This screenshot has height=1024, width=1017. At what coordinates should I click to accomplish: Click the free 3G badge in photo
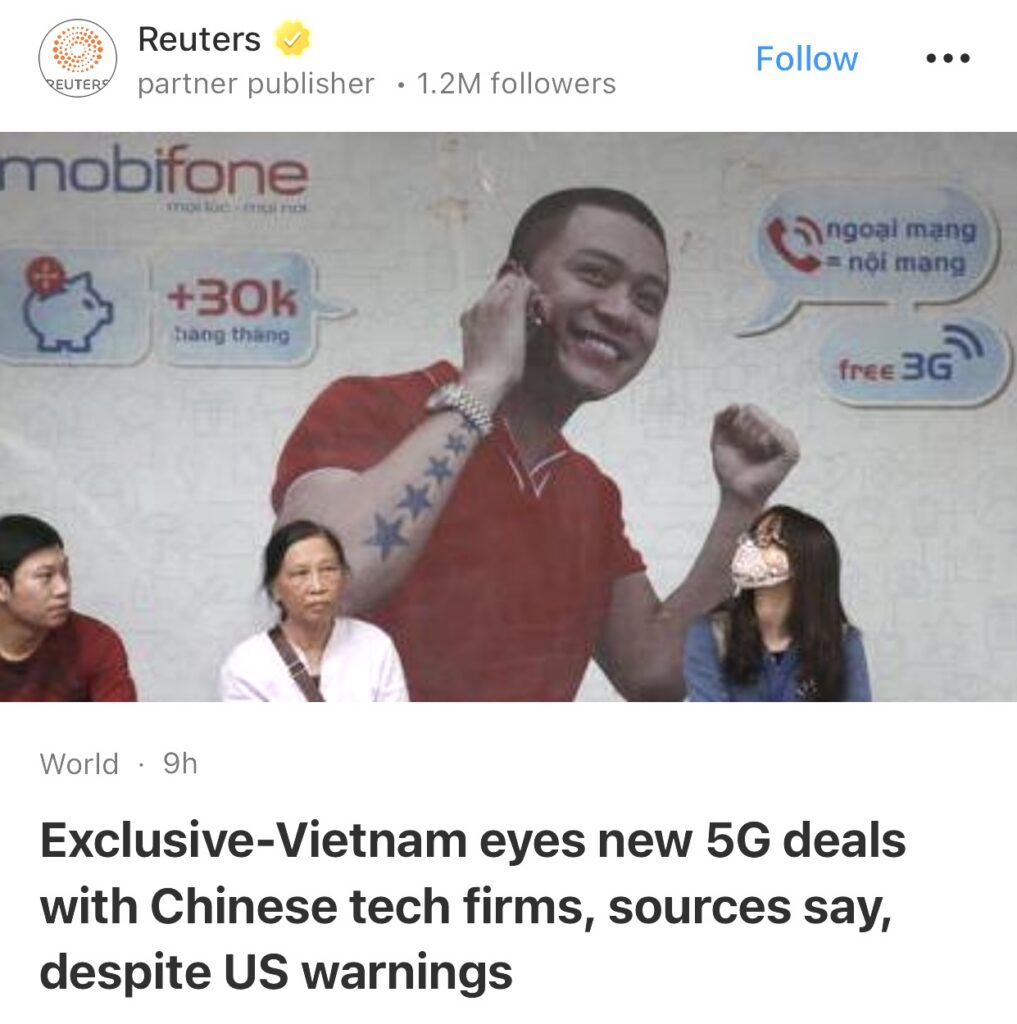(x=912, y=363)
